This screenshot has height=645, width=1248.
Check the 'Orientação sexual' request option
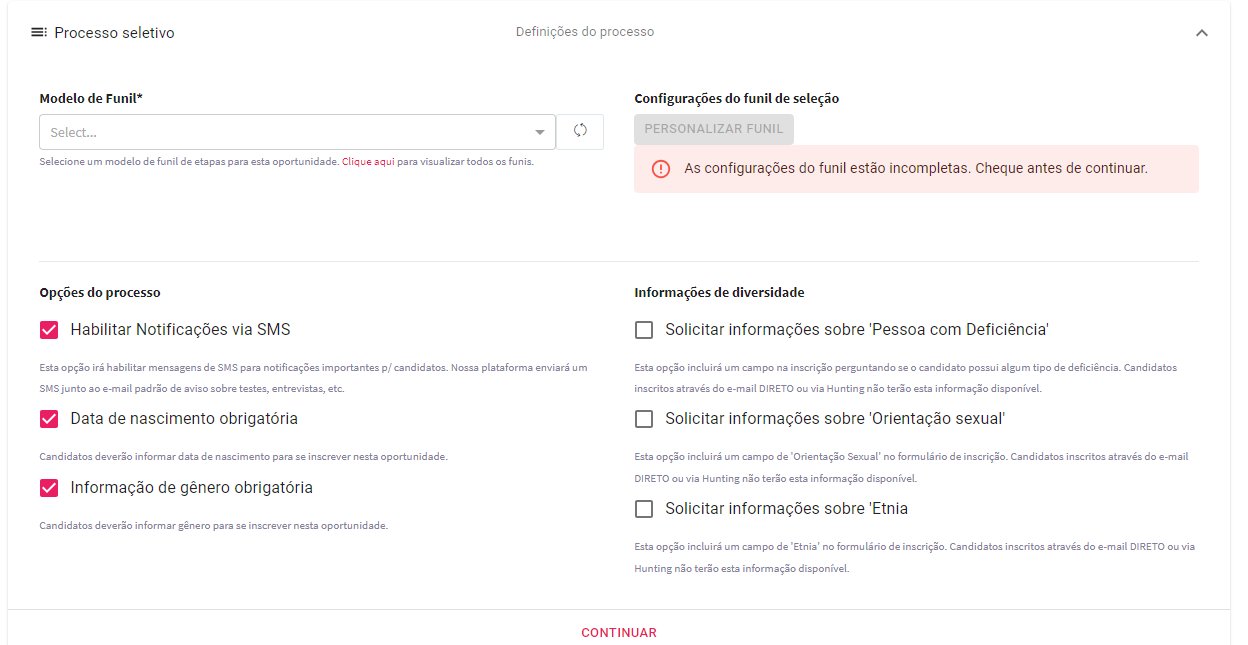click(644, 419)
